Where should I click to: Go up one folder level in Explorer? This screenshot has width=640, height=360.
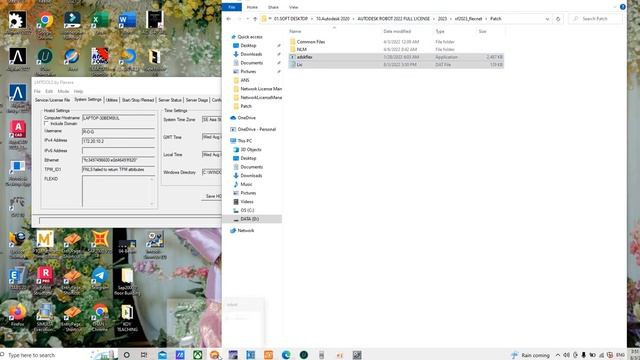pyautogui.click(x=255, y=19)
